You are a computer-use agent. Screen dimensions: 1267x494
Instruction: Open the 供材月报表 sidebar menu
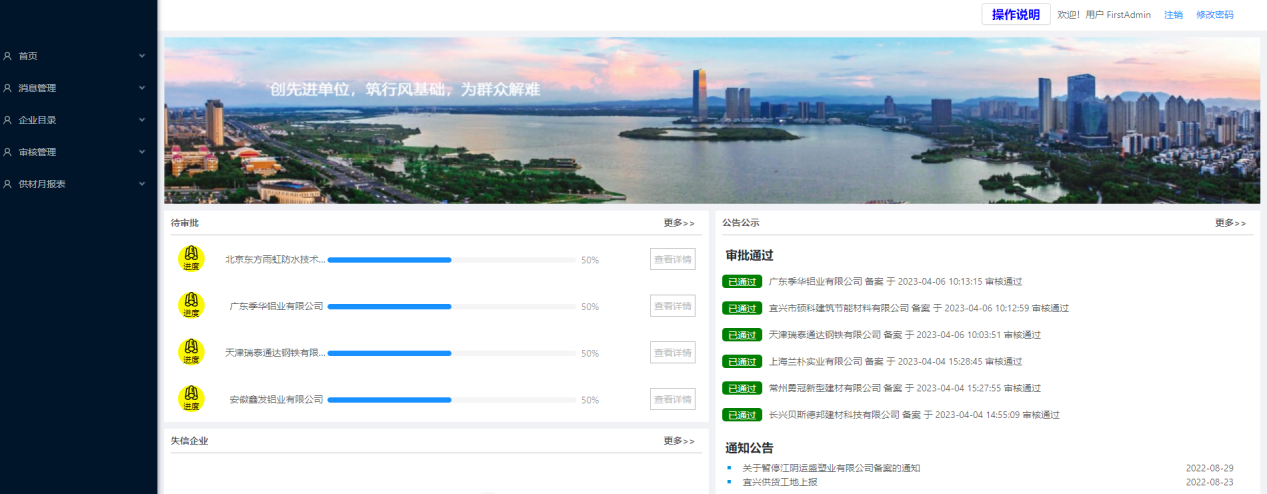point(41,184)
